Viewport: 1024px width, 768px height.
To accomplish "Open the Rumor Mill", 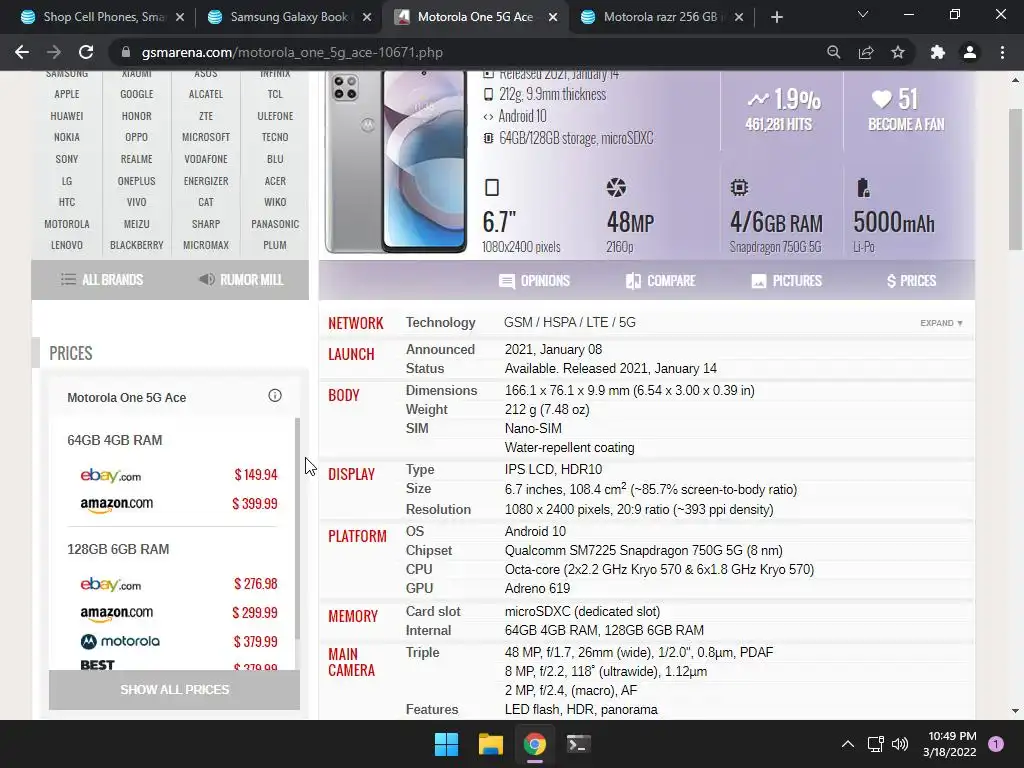I will point(241,280).
